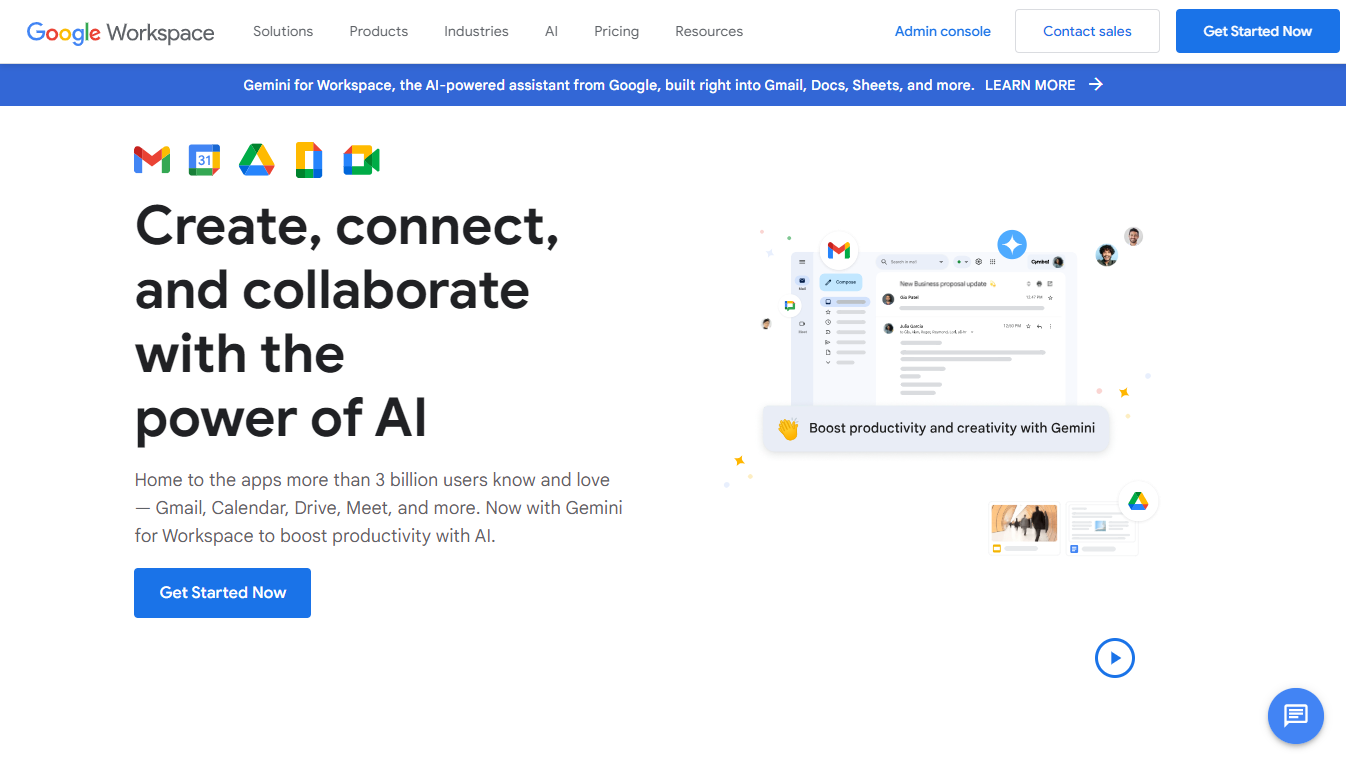Click the avatar with curly hair

(1106, 255)
